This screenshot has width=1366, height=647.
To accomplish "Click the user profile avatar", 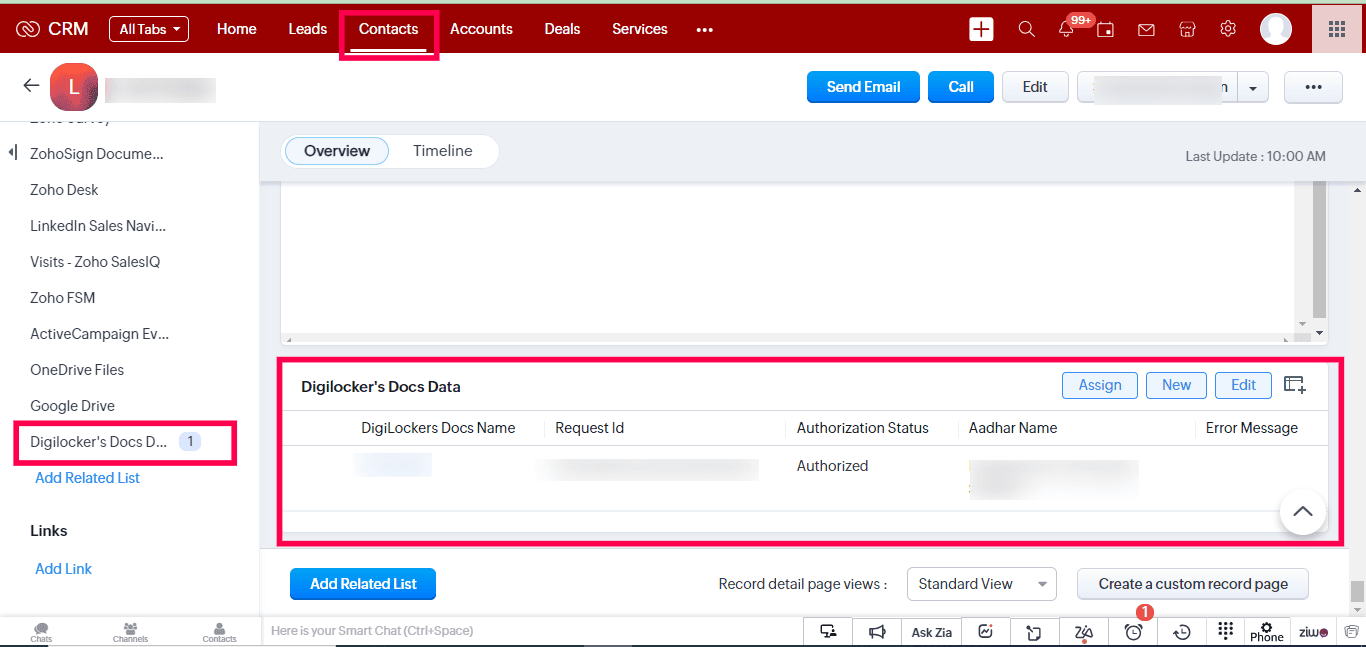I will [1276, 29].
